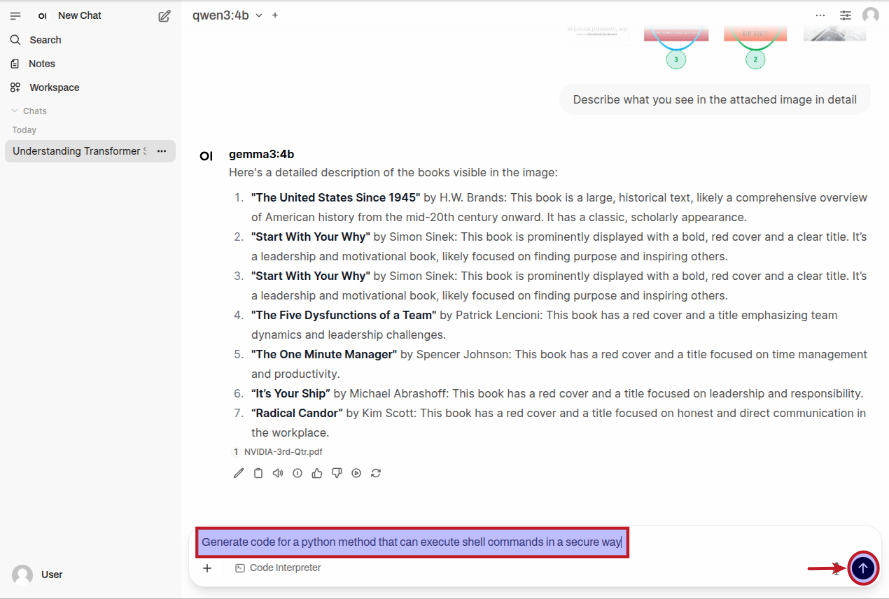
Task: Open Notes from the sidebar
Action: [42, 64]
